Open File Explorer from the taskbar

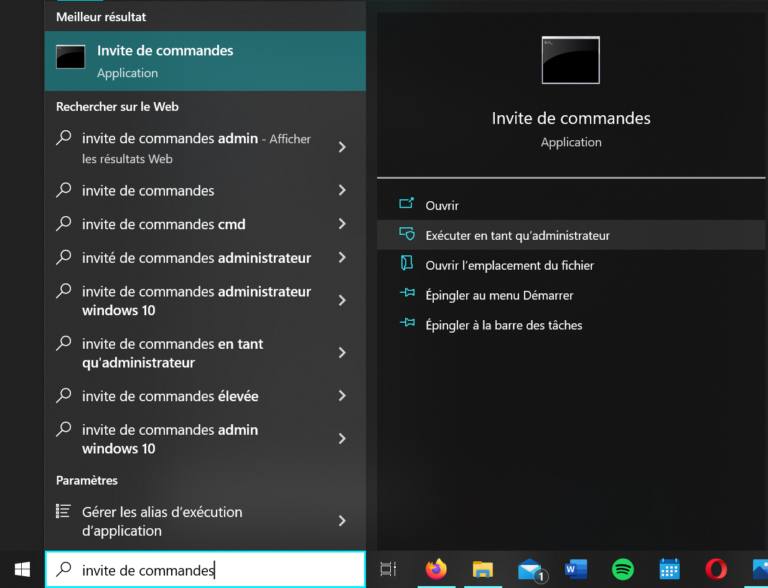[482, 570]
